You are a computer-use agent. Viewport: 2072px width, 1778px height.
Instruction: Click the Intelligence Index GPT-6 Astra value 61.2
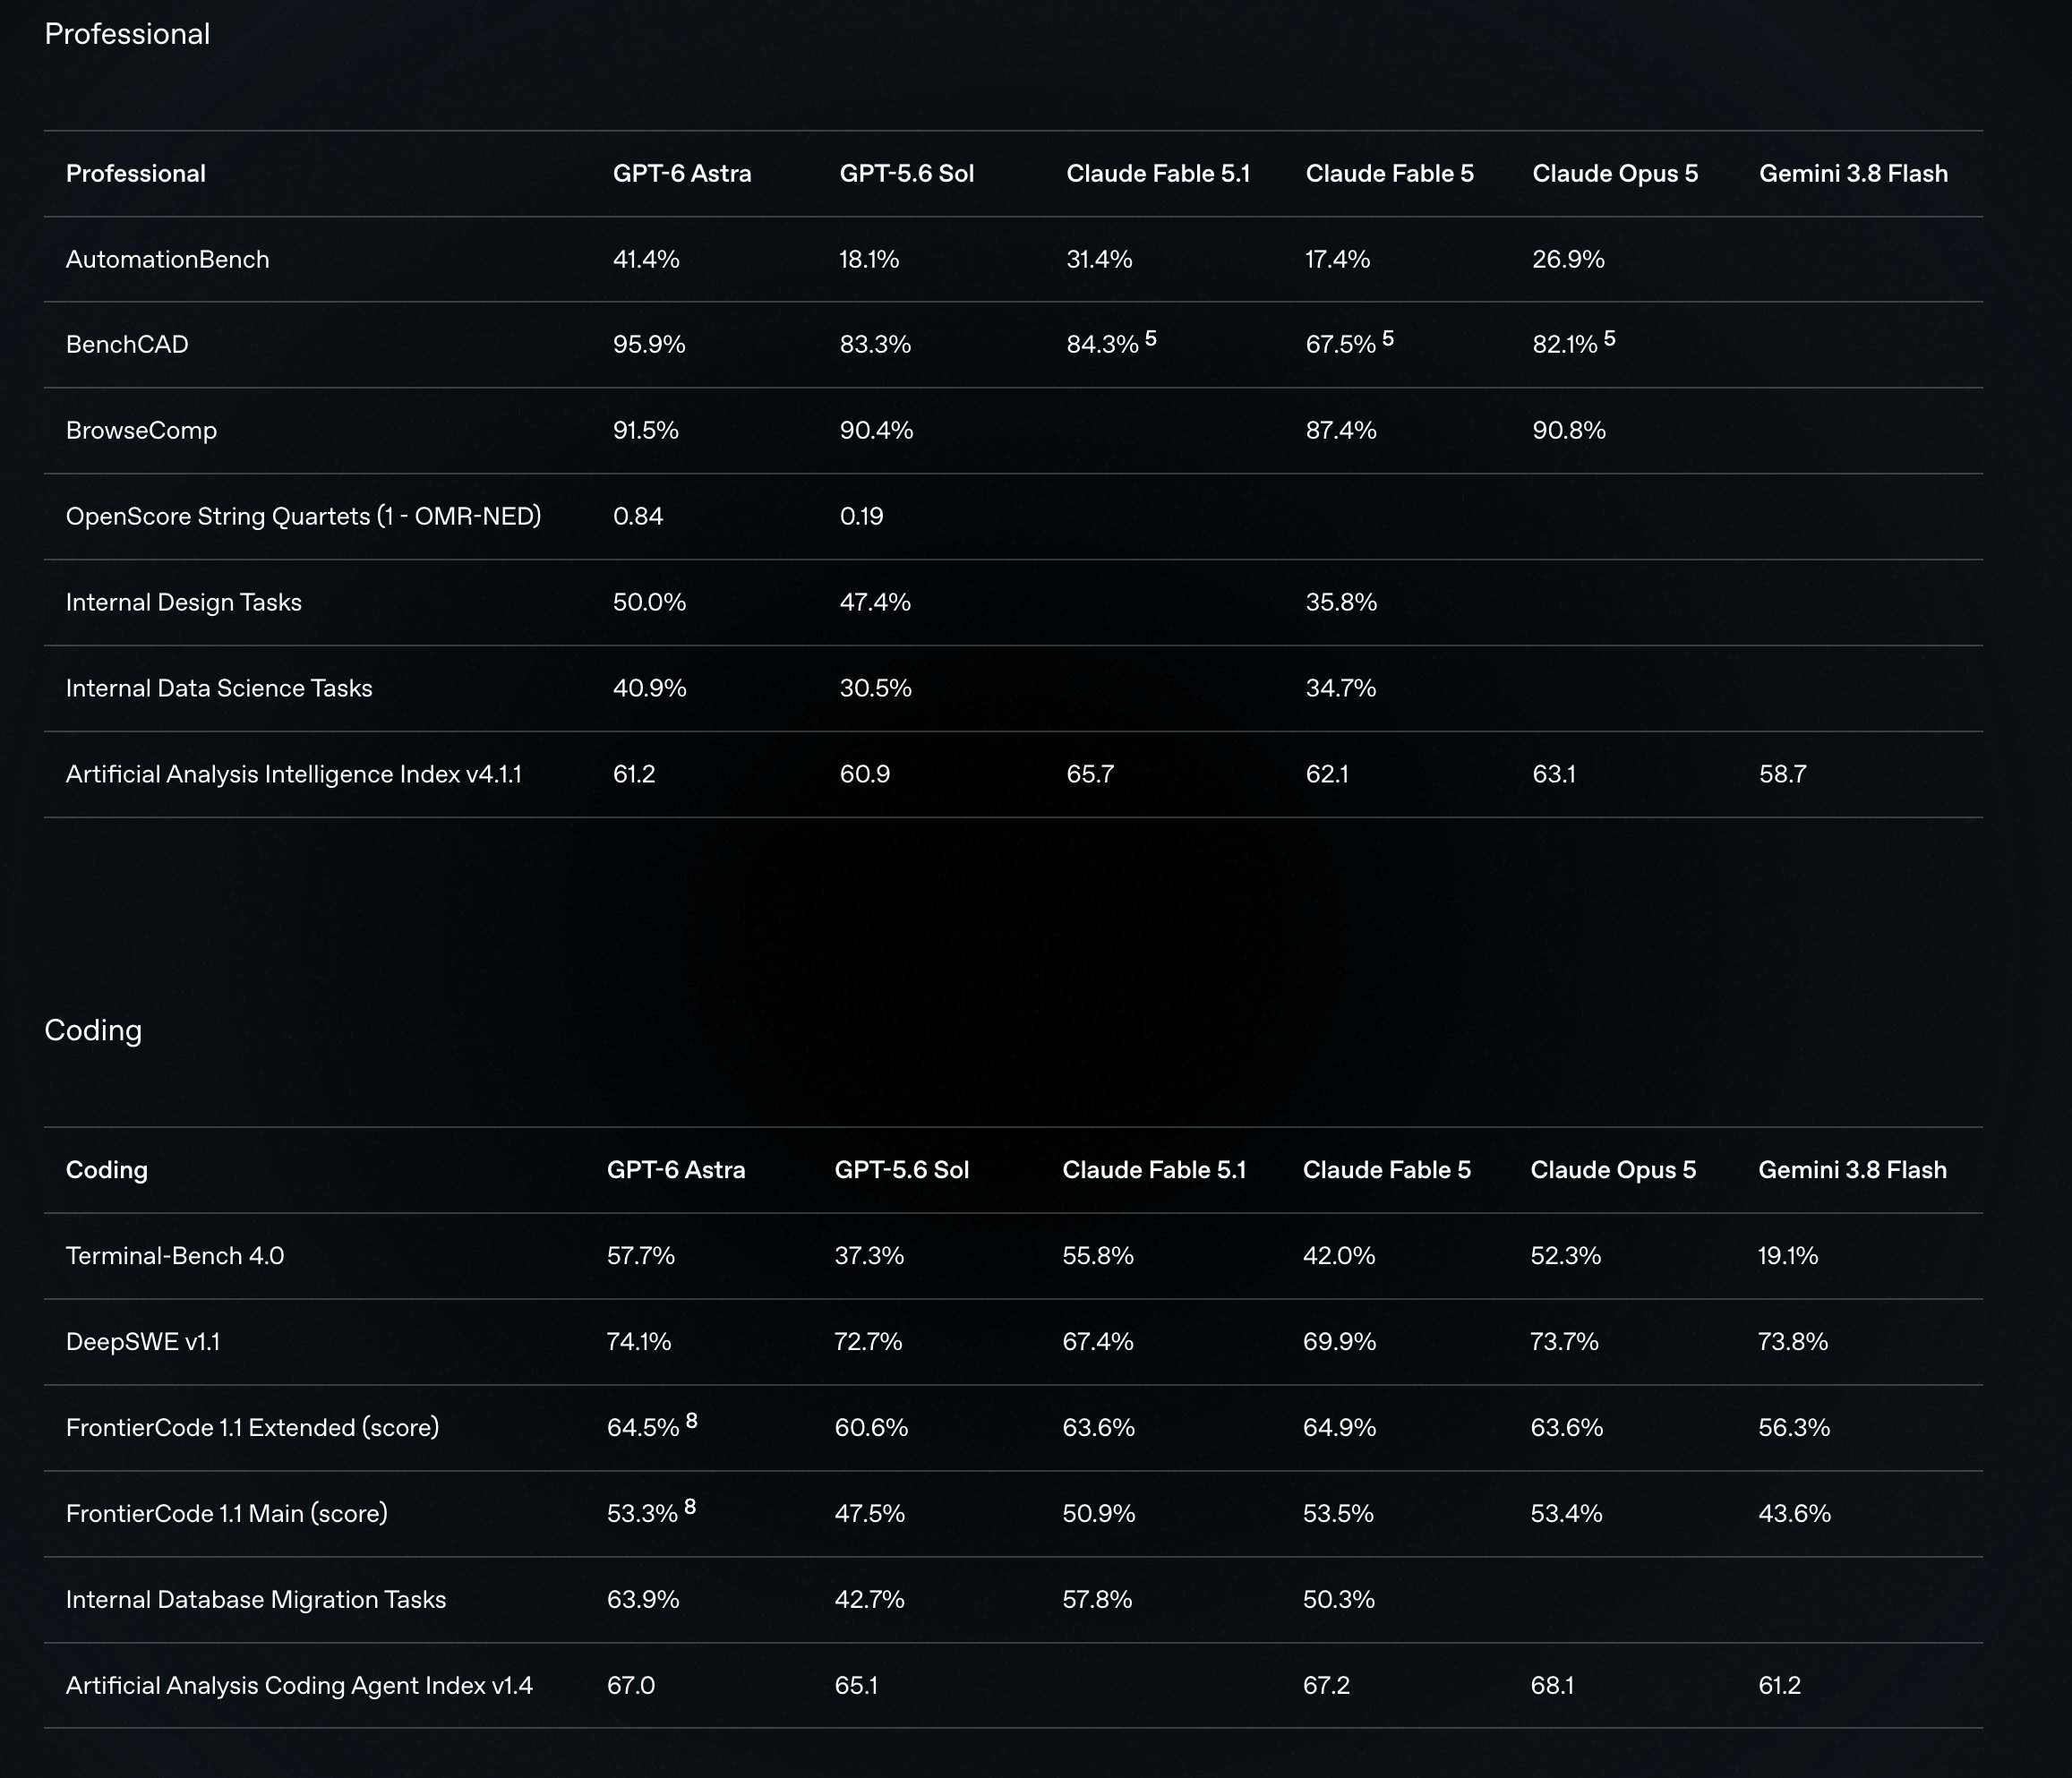[x=634, y=774]
